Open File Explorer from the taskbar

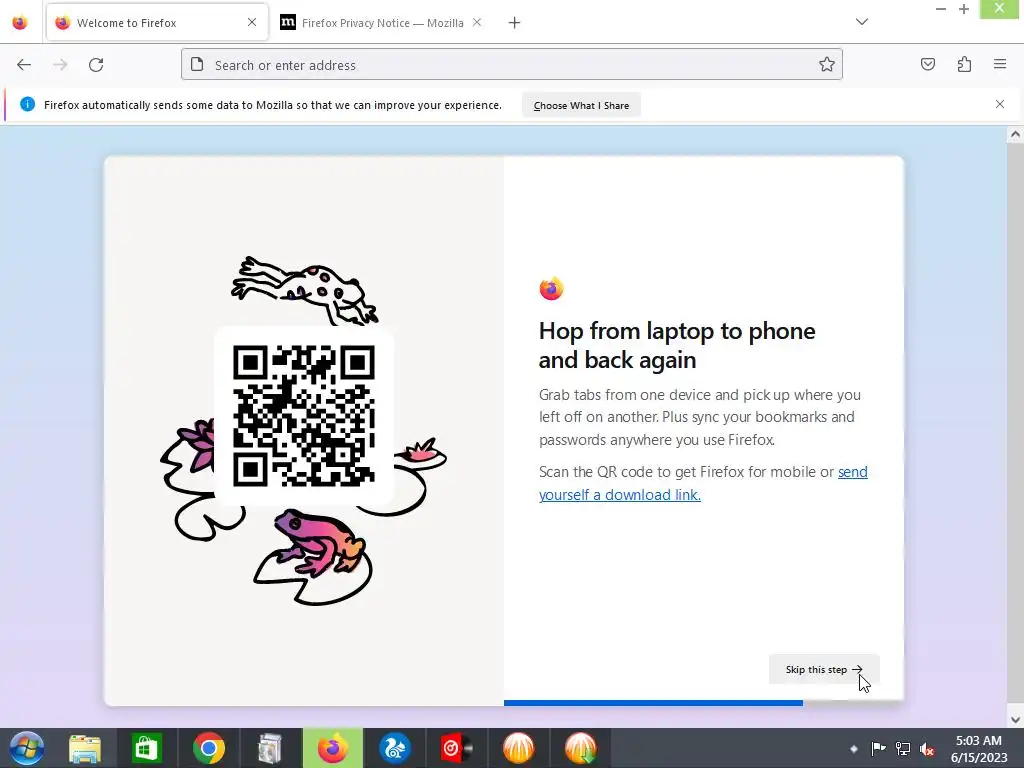[x=85, y=748]
